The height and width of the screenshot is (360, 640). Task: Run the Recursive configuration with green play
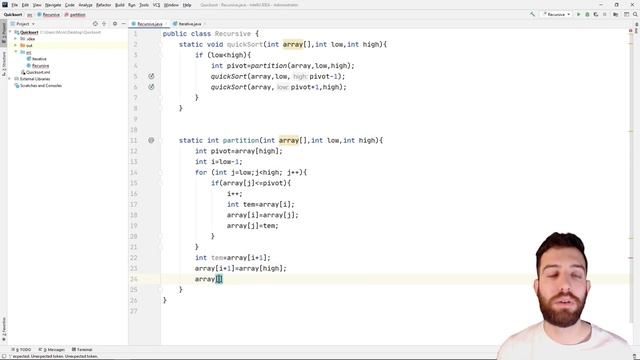coord(578,14)
